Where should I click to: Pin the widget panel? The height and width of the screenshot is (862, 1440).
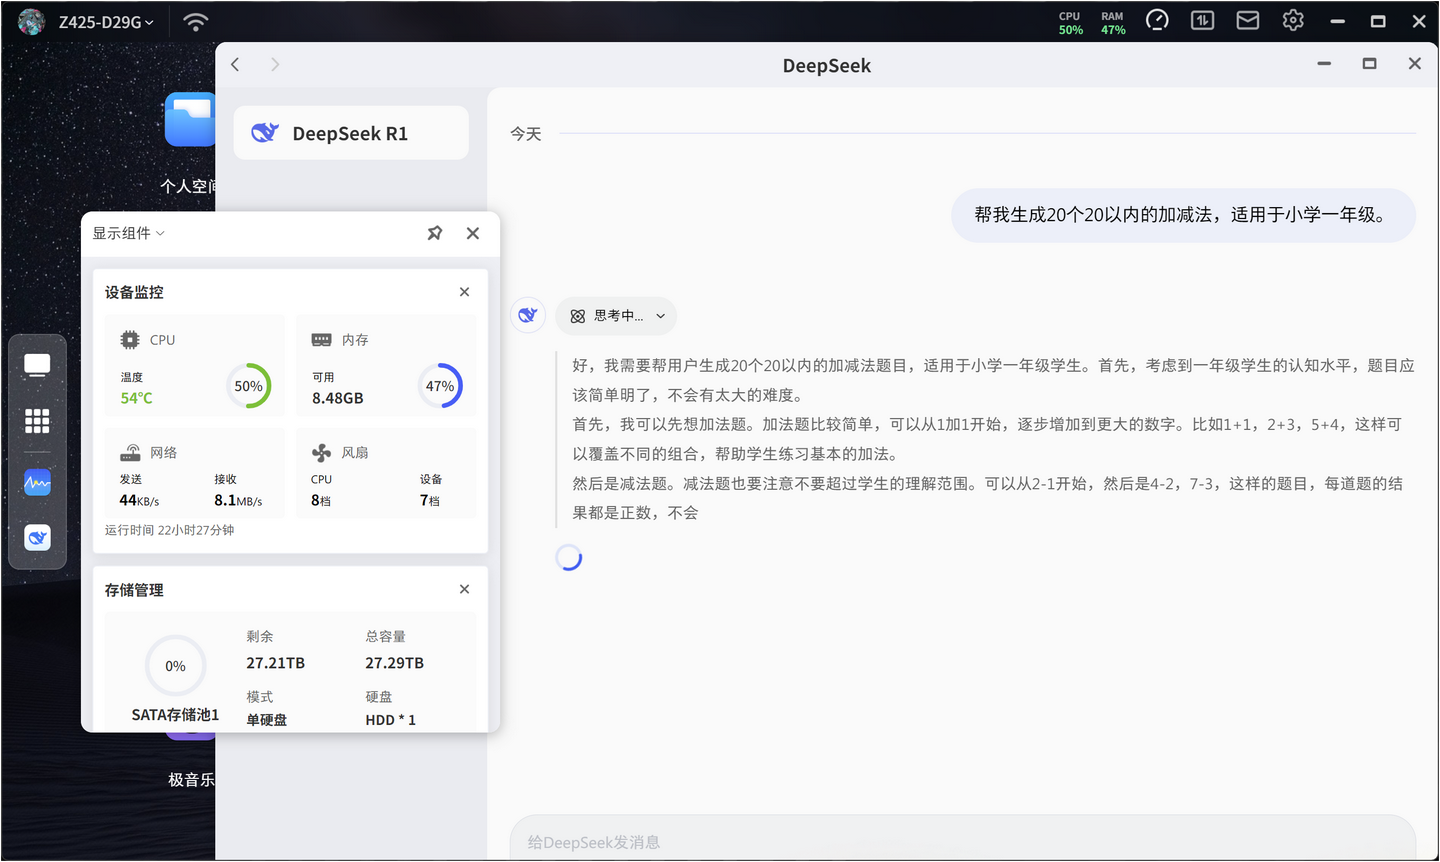click(435, 233)
